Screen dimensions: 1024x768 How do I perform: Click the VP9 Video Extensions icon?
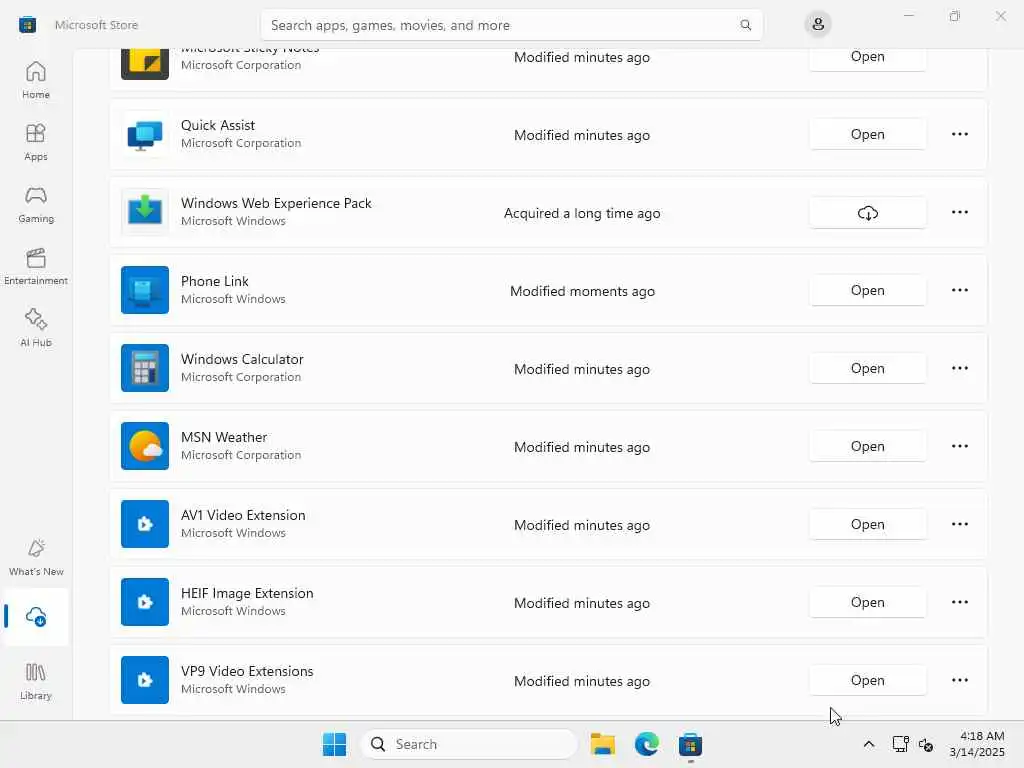point(145,680)
